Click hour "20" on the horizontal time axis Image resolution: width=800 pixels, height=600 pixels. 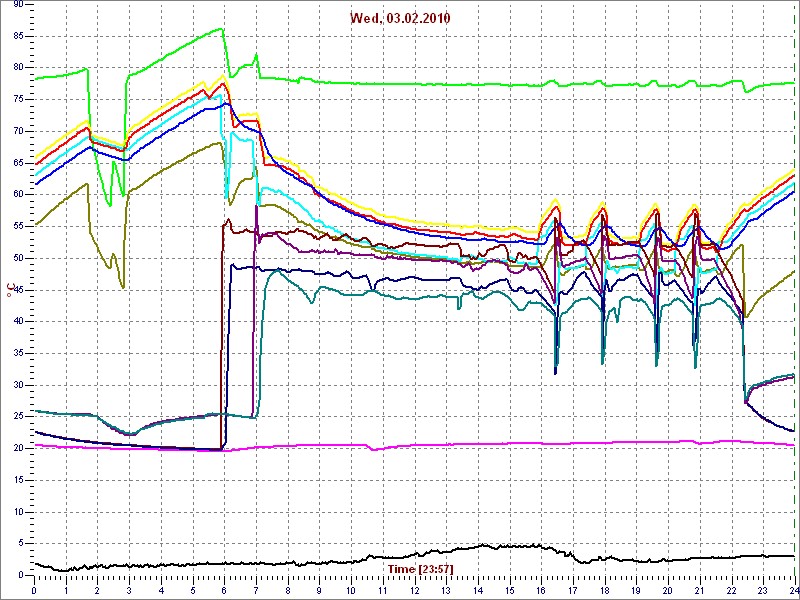coord(668,590)
